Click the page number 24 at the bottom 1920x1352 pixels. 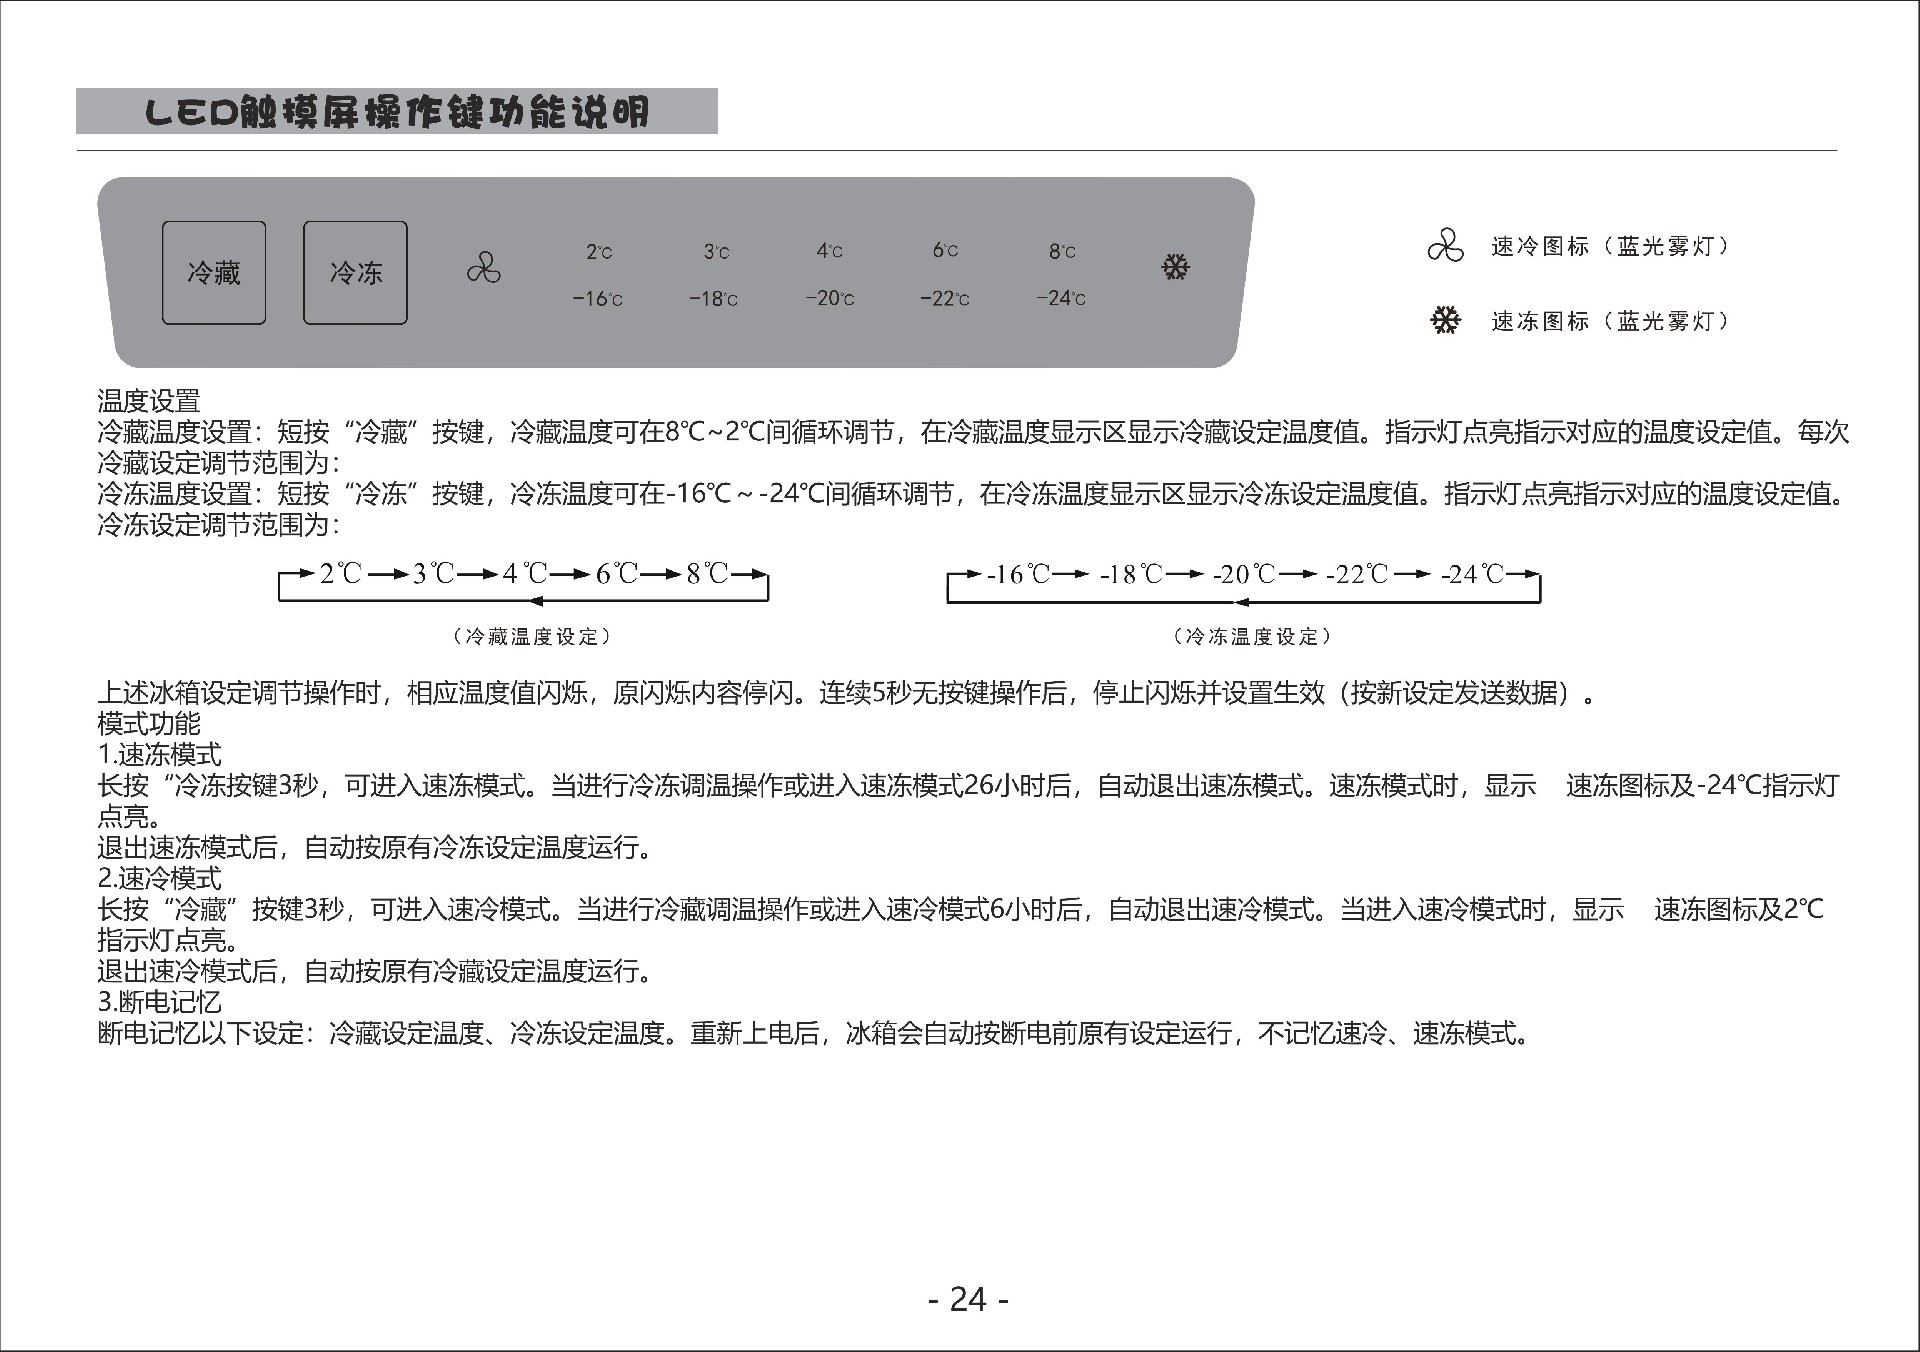pos(968,1299)
